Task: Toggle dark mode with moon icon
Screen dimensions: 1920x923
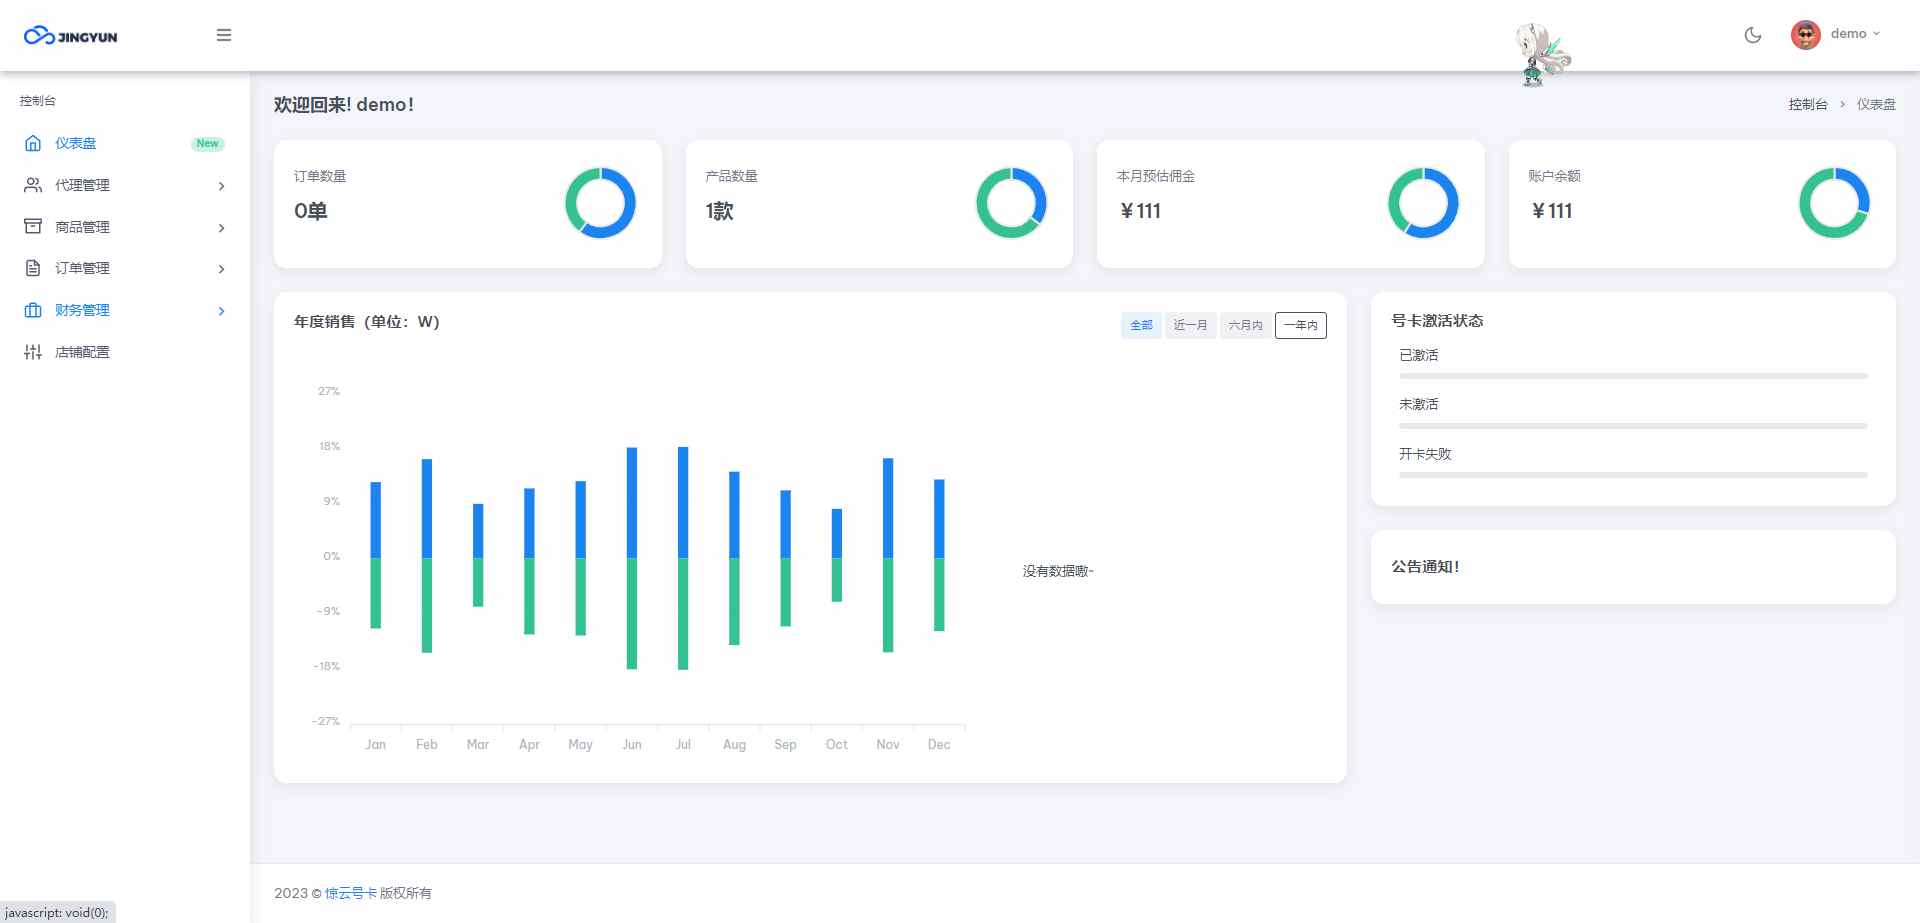Action: [1752, 35]
